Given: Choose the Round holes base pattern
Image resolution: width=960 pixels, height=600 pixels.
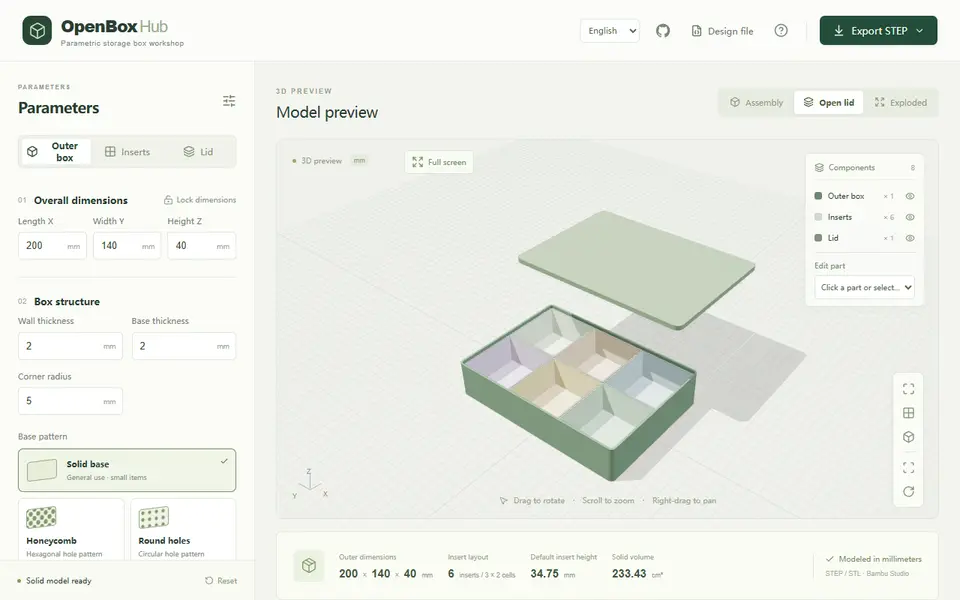Looking at the screenshot, I should click(x=183, y=530).
